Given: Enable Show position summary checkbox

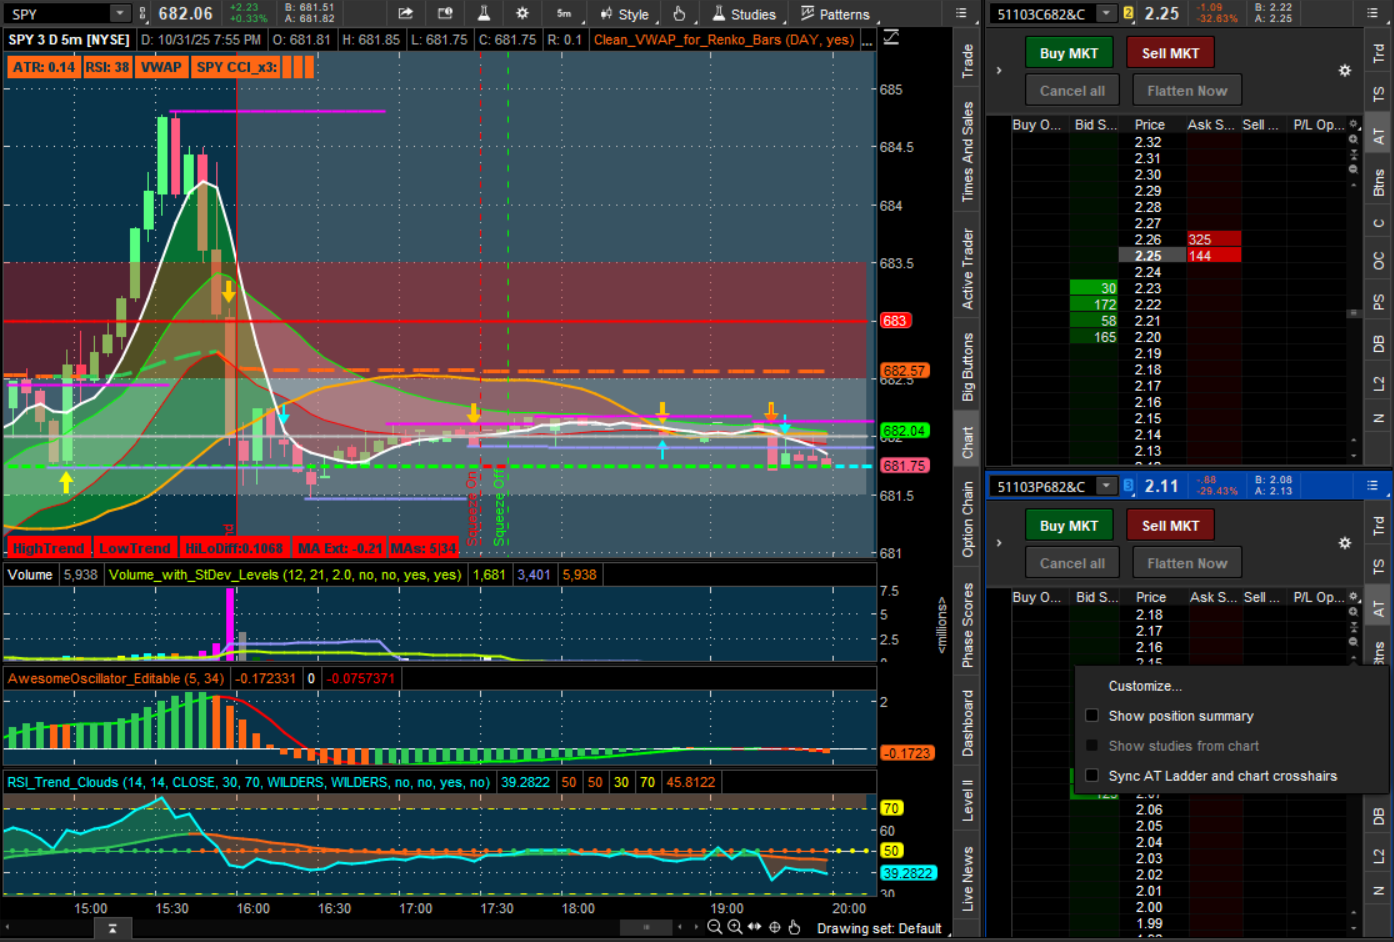Looking at the screenshot, I should point(1092,716).
